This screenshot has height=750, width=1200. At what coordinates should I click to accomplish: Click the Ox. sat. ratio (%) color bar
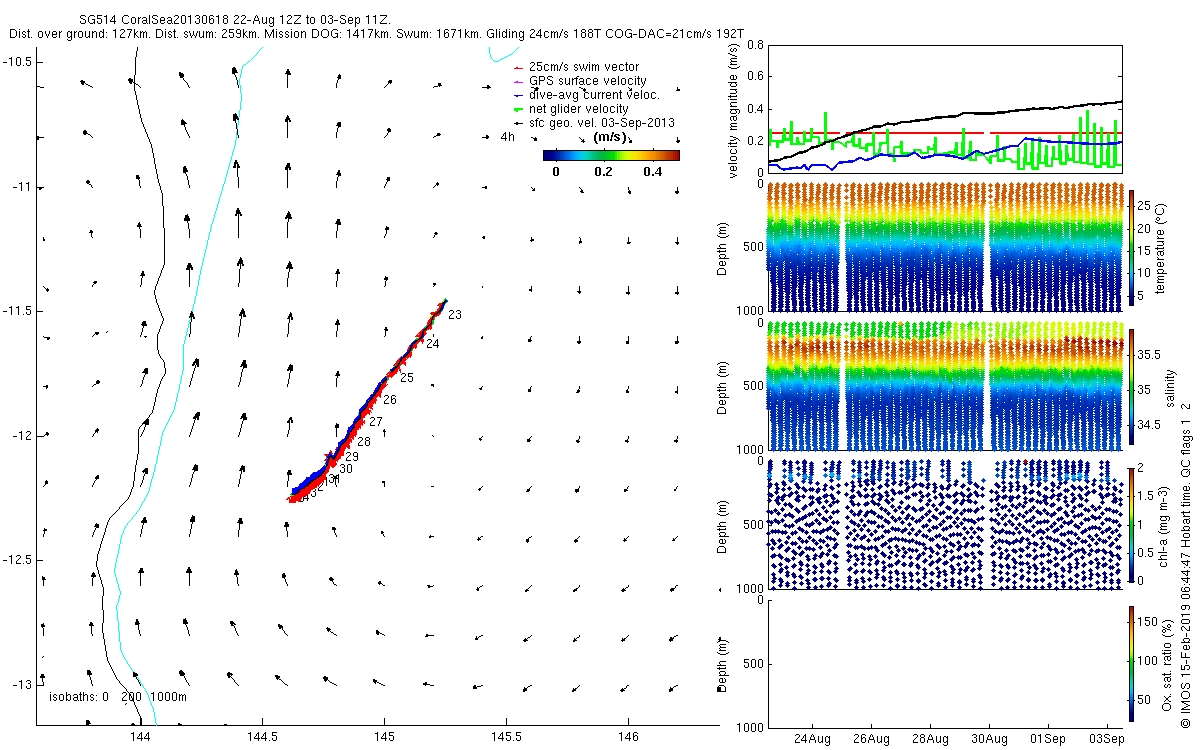(x=1132, y=662)
